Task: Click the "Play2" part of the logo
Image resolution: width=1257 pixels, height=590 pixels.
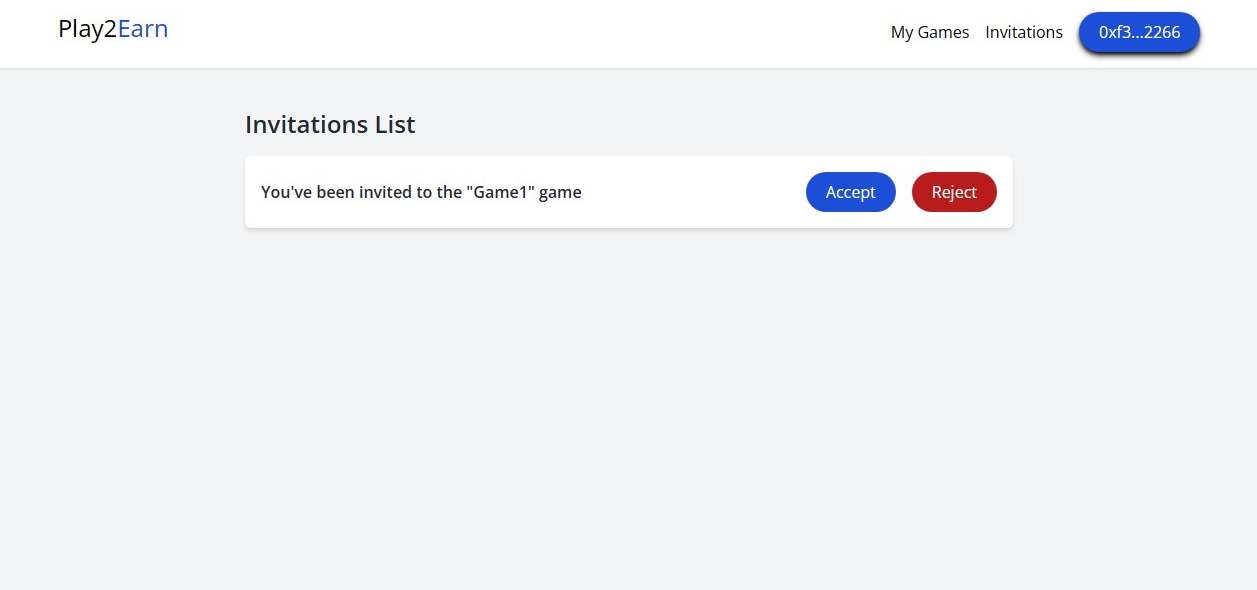Action: coord(88,29)
